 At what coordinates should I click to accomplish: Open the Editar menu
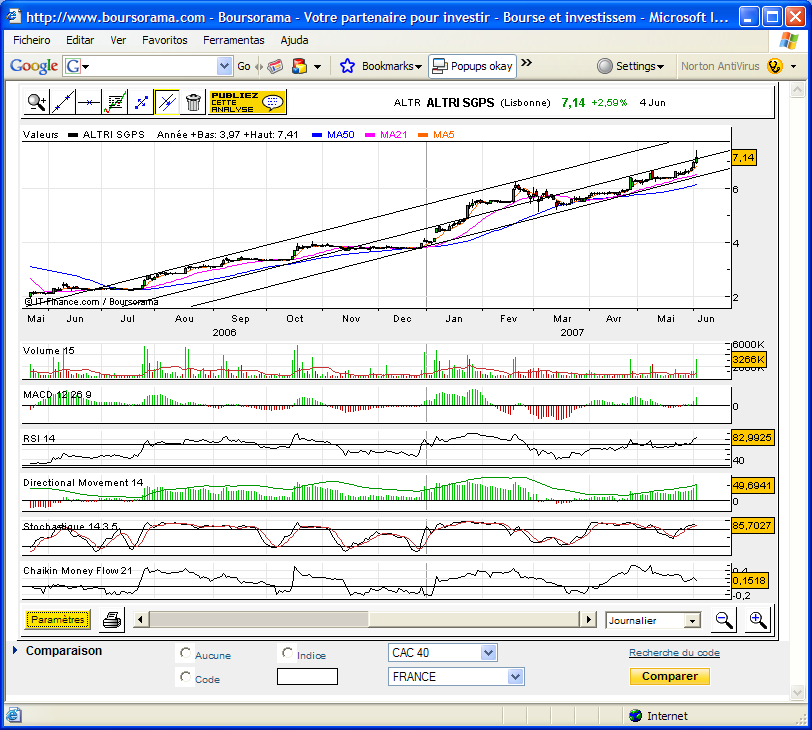pyautogui.click(x=80, y=40)
